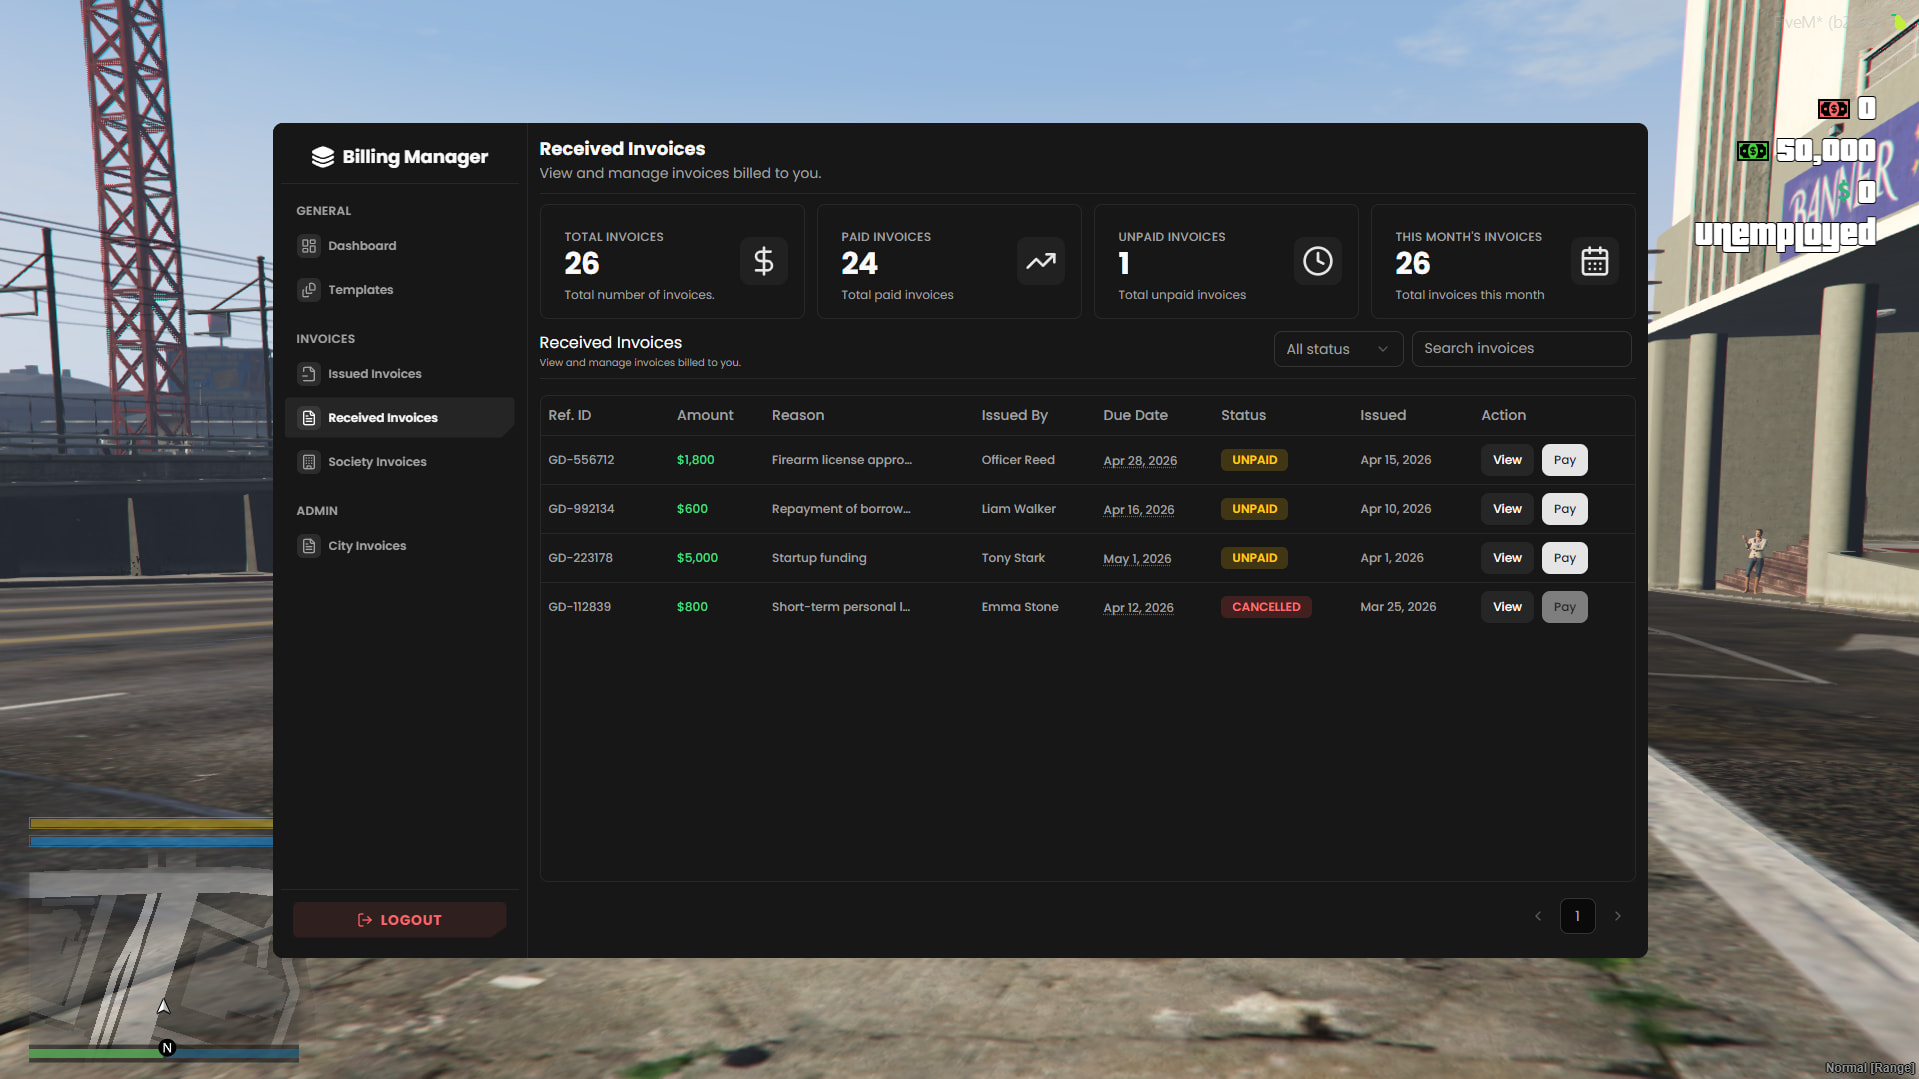Click the Billing Manager stacked-layers logo icon

click(x=322, y=157)
